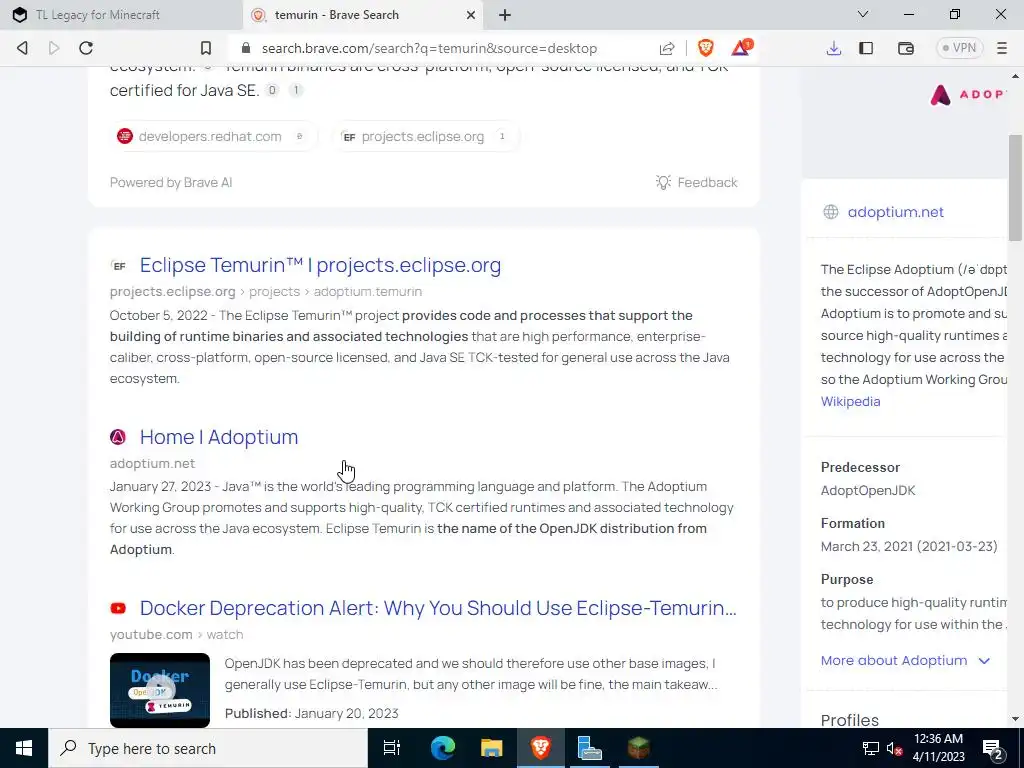Click the forward navigation arrow

coord(54,48)
